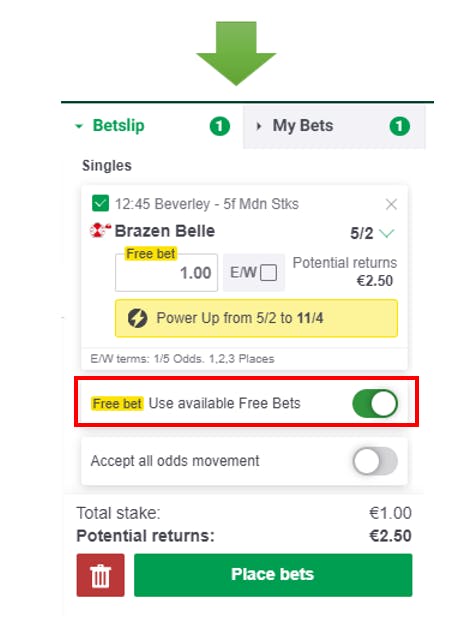Apply Power Up from 5/2 to 11/4
Screen dimensions: 472x617
256,318
